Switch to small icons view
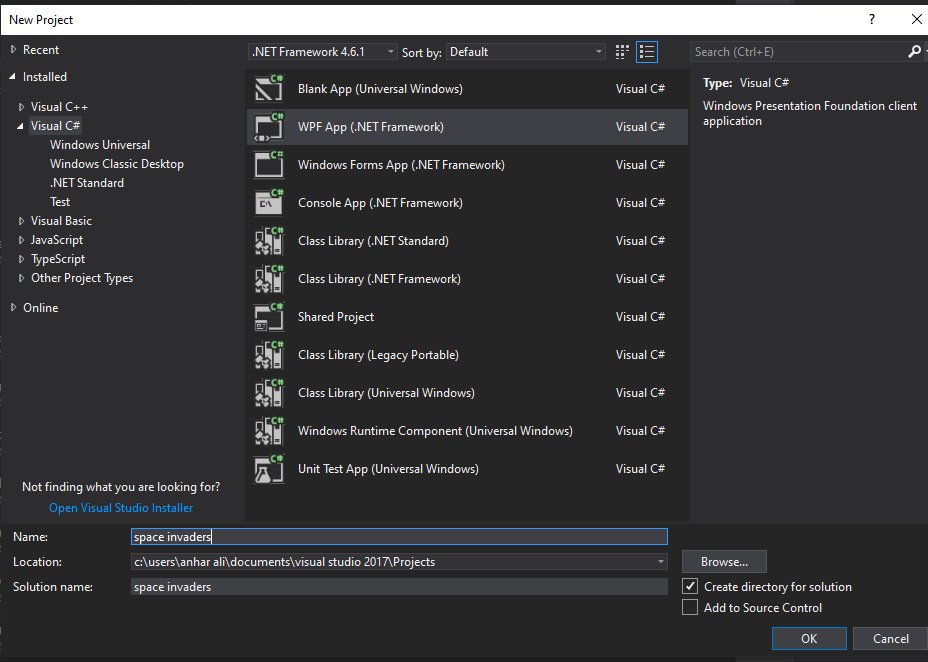 tap(621, 51)
